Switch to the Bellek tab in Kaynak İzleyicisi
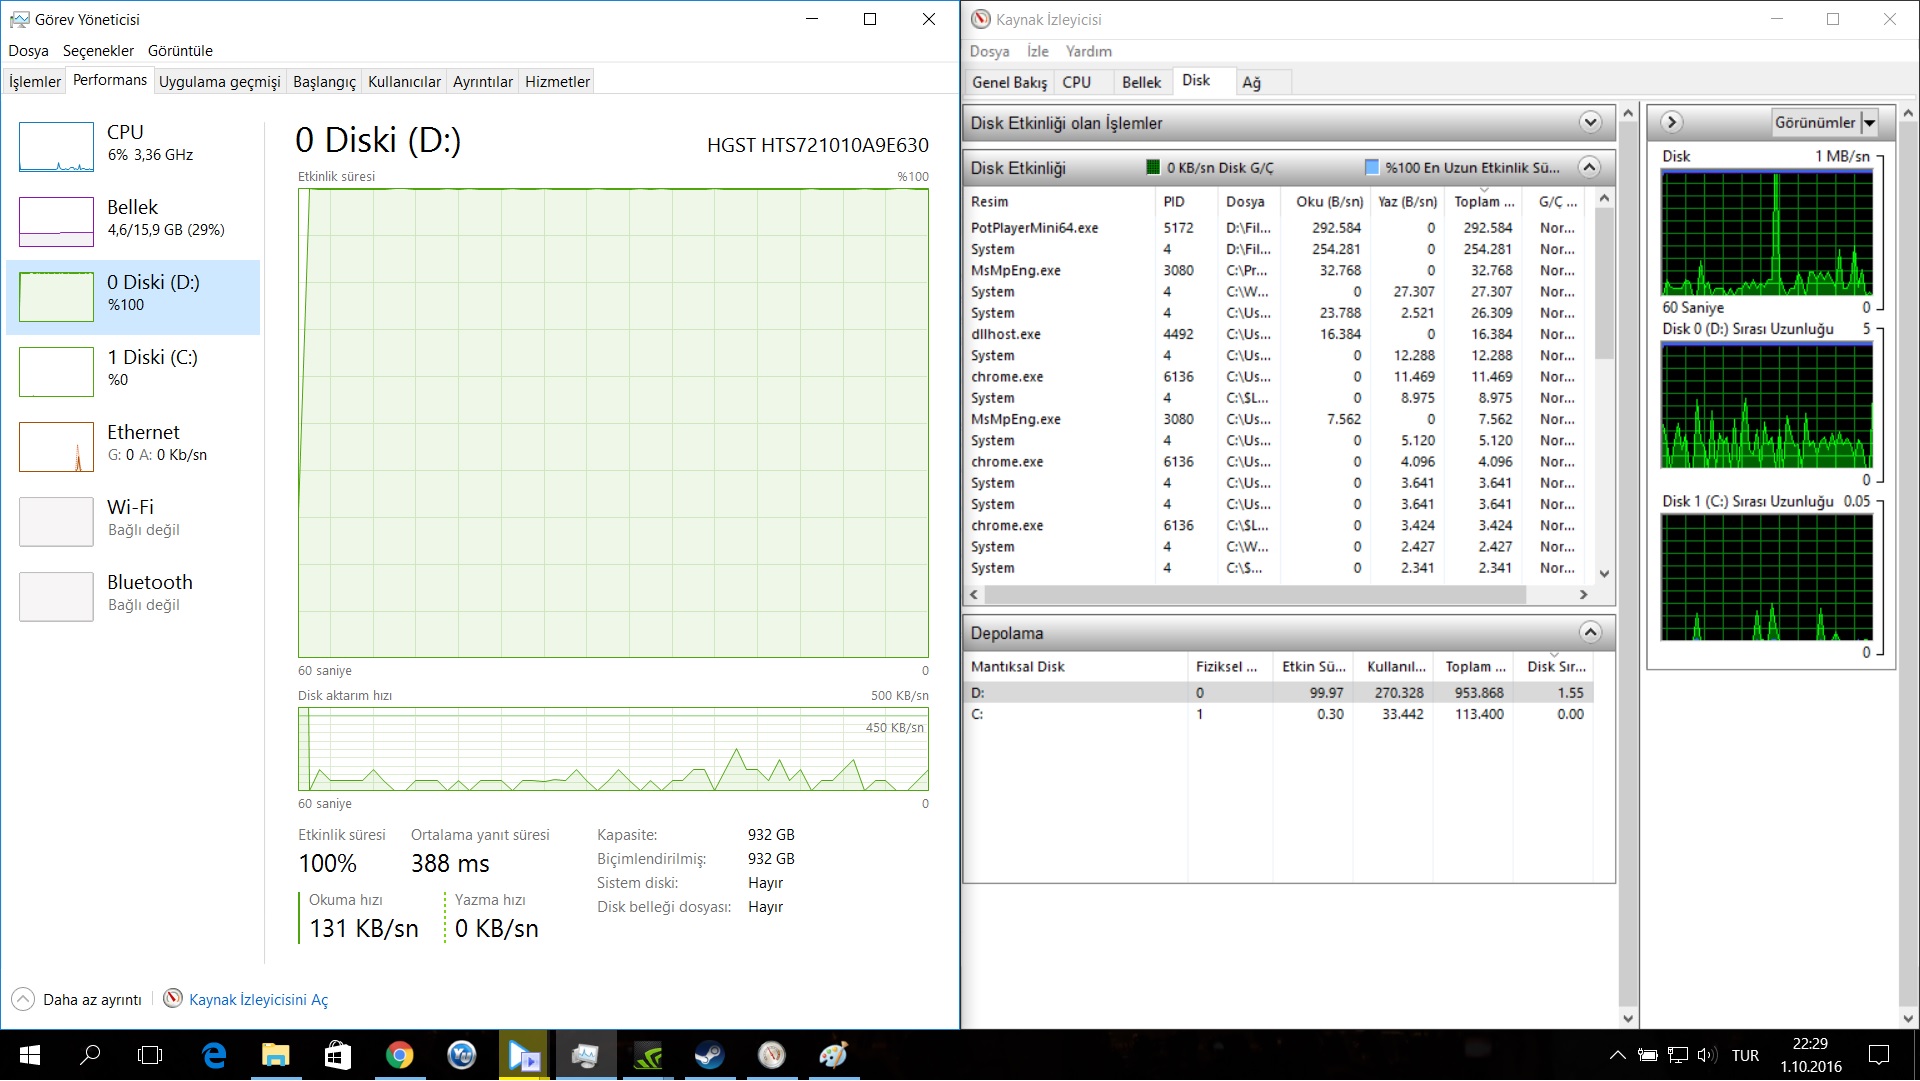Viewport: 1920px width, 1081px height. (x=1140, y=82)
